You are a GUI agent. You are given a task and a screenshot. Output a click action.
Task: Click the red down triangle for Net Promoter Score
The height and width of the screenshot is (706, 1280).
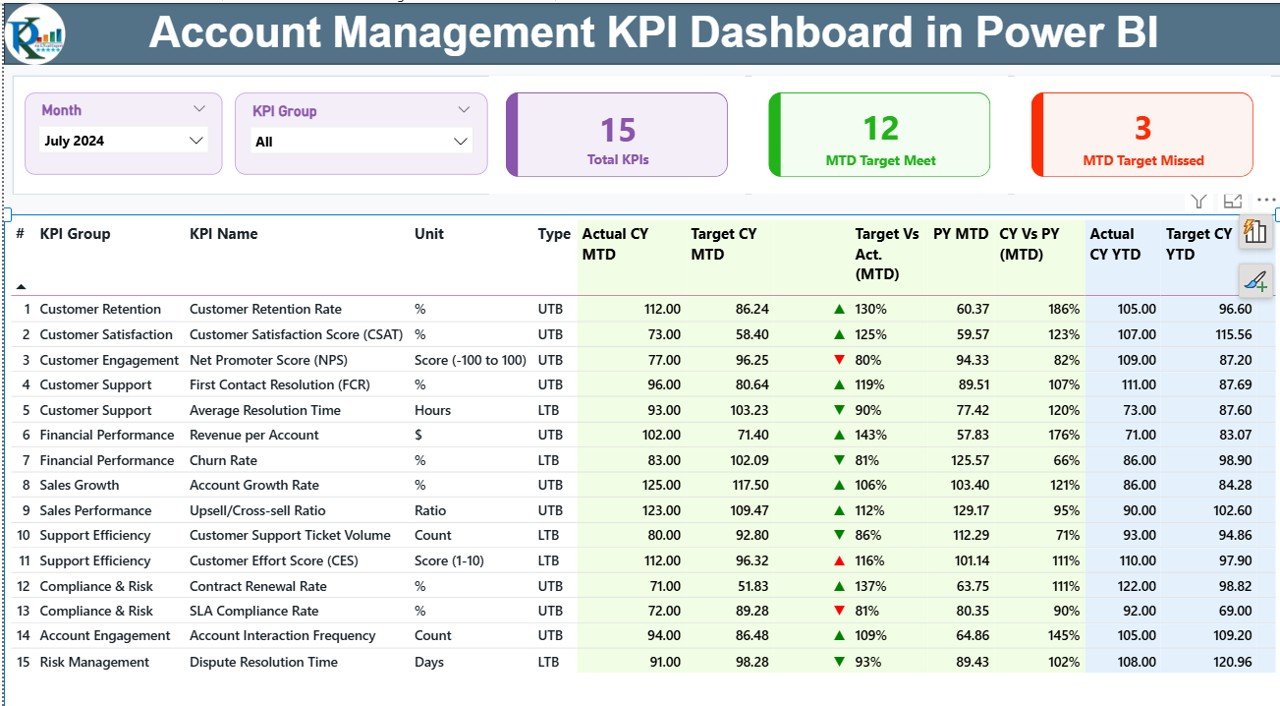(x=838, y=359)
